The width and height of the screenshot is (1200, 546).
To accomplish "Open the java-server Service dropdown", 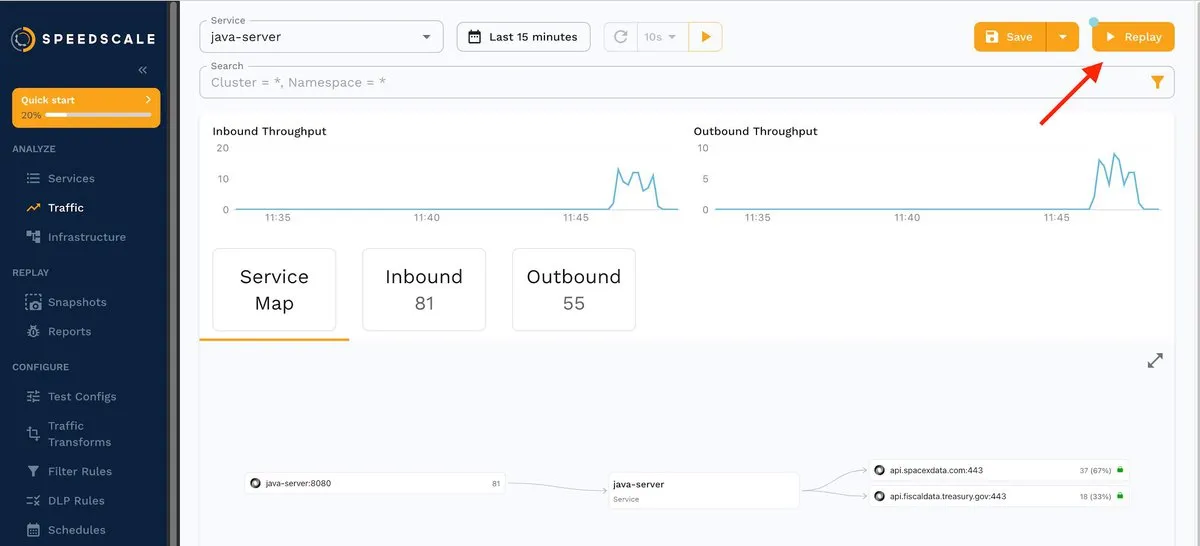I will coord(321,37).
